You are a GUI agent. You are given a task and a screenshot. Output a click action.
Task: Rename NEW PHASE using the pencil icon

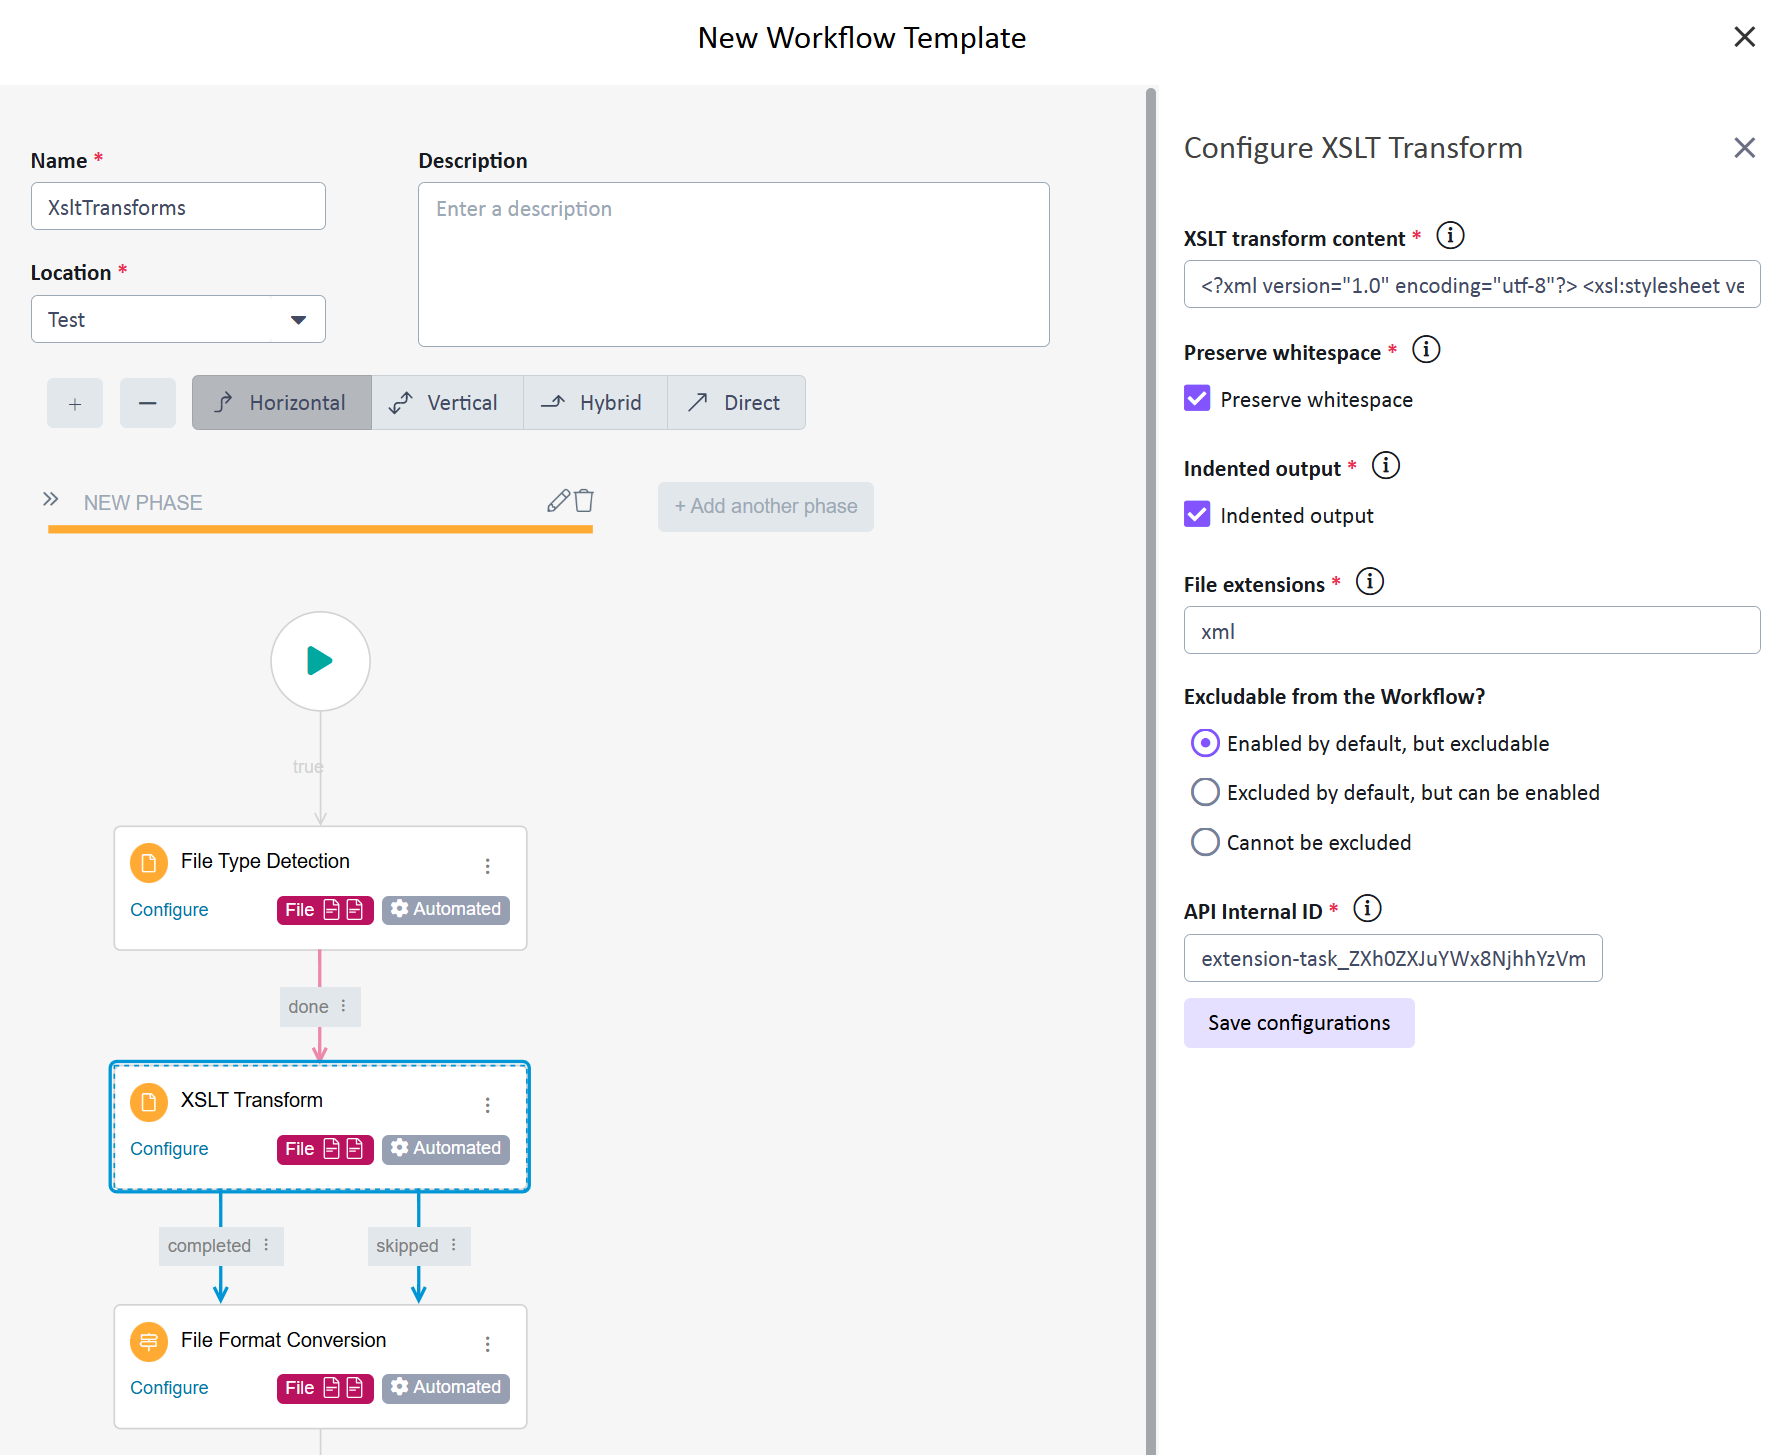(x=557, y=501)
